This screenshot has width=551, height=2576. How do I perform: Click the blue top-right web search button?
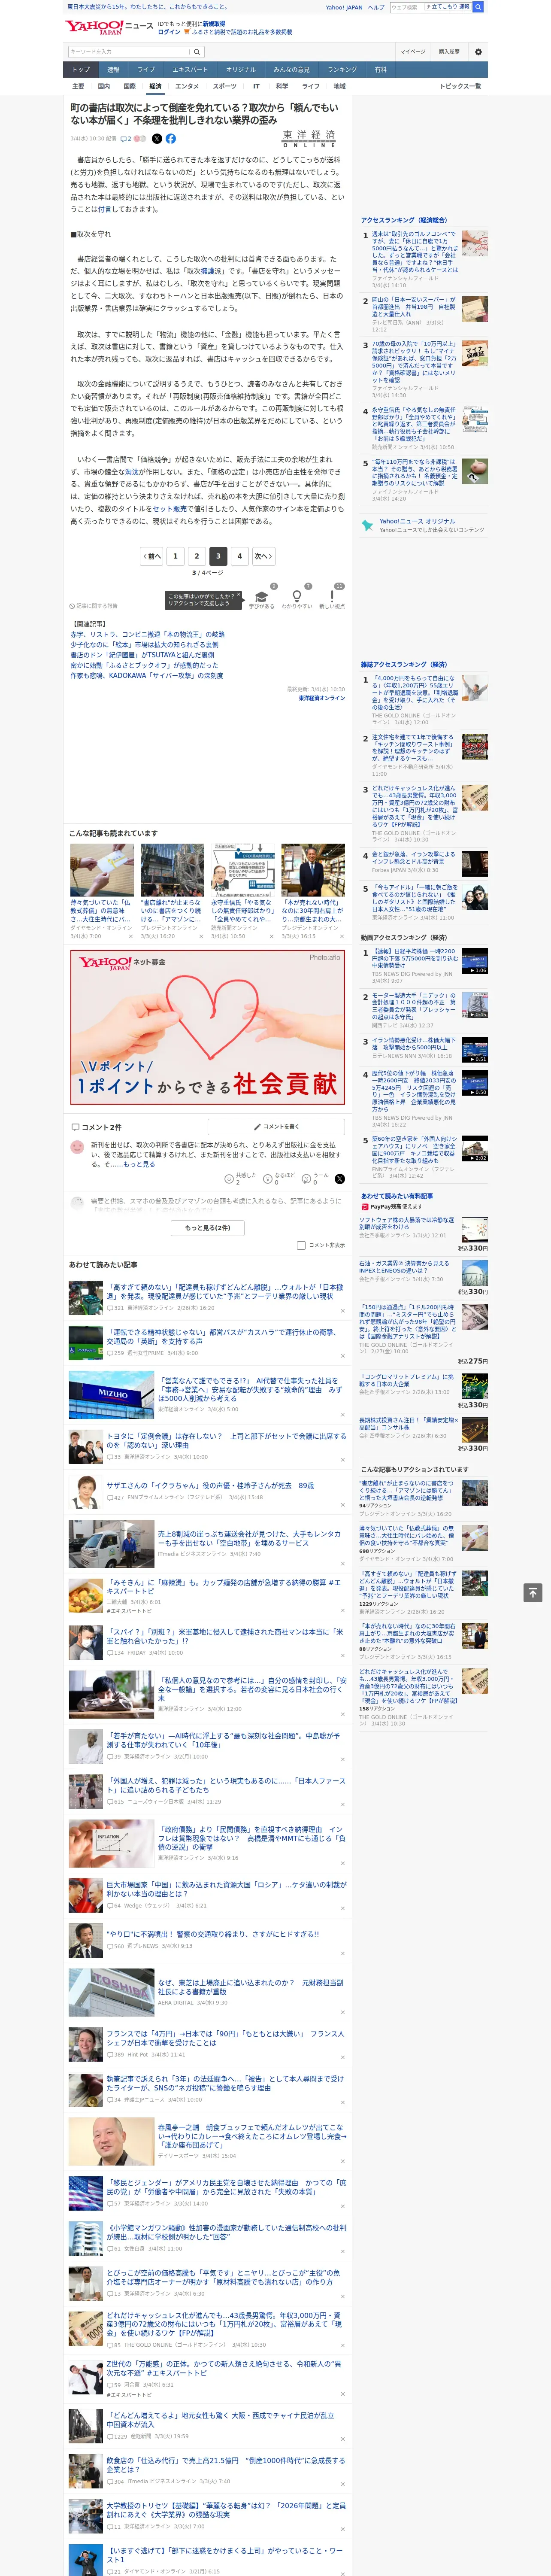478,7
